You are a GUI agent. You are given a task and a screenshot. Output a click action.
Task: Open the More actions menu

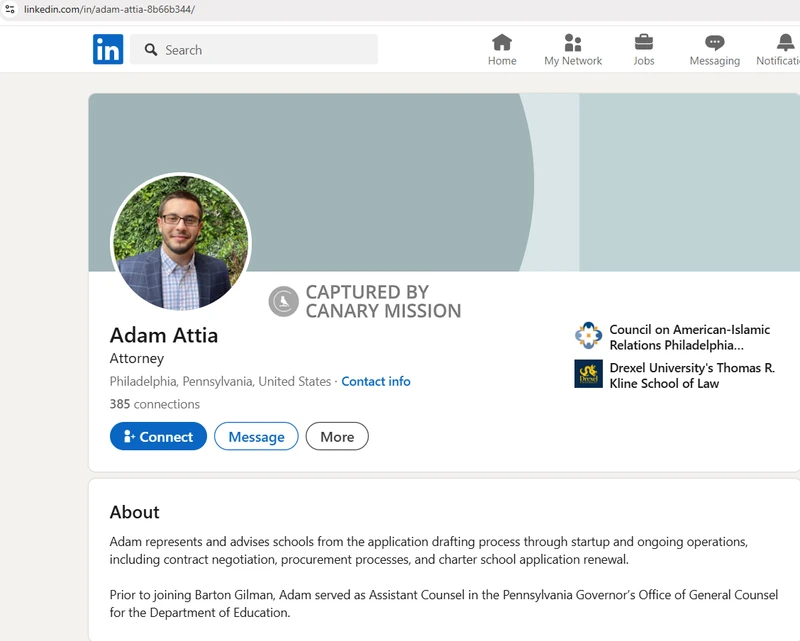click(337, 436)
